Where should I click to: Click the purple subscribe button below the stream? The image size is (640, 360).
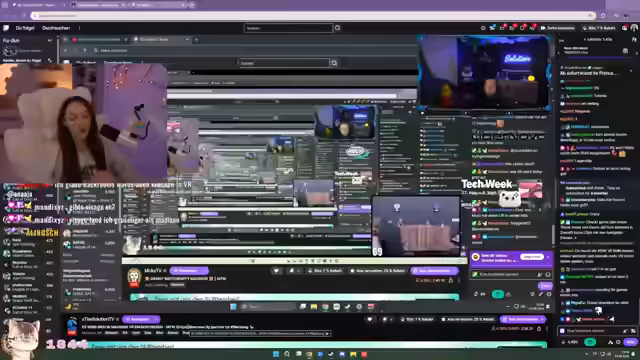pyautogui.click(x=522, y=319)
